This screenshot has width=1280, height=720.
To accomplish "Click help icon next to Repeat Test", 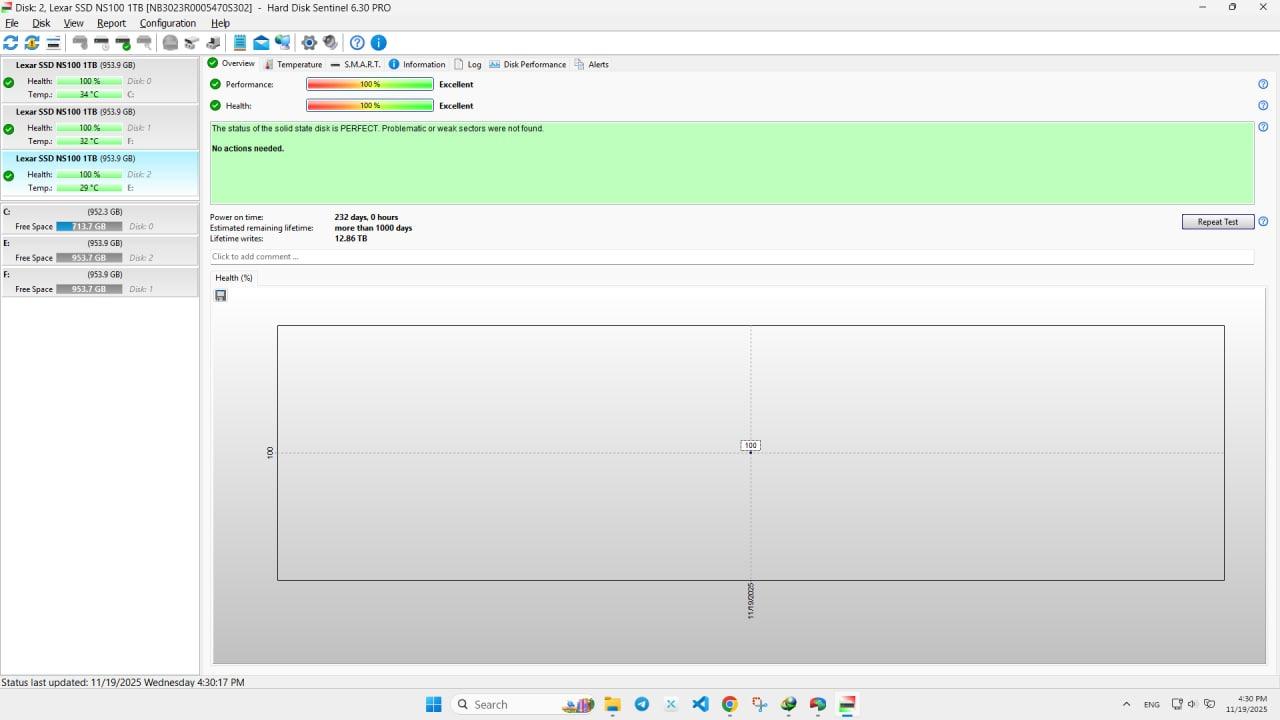I will tap(1263, 222).
